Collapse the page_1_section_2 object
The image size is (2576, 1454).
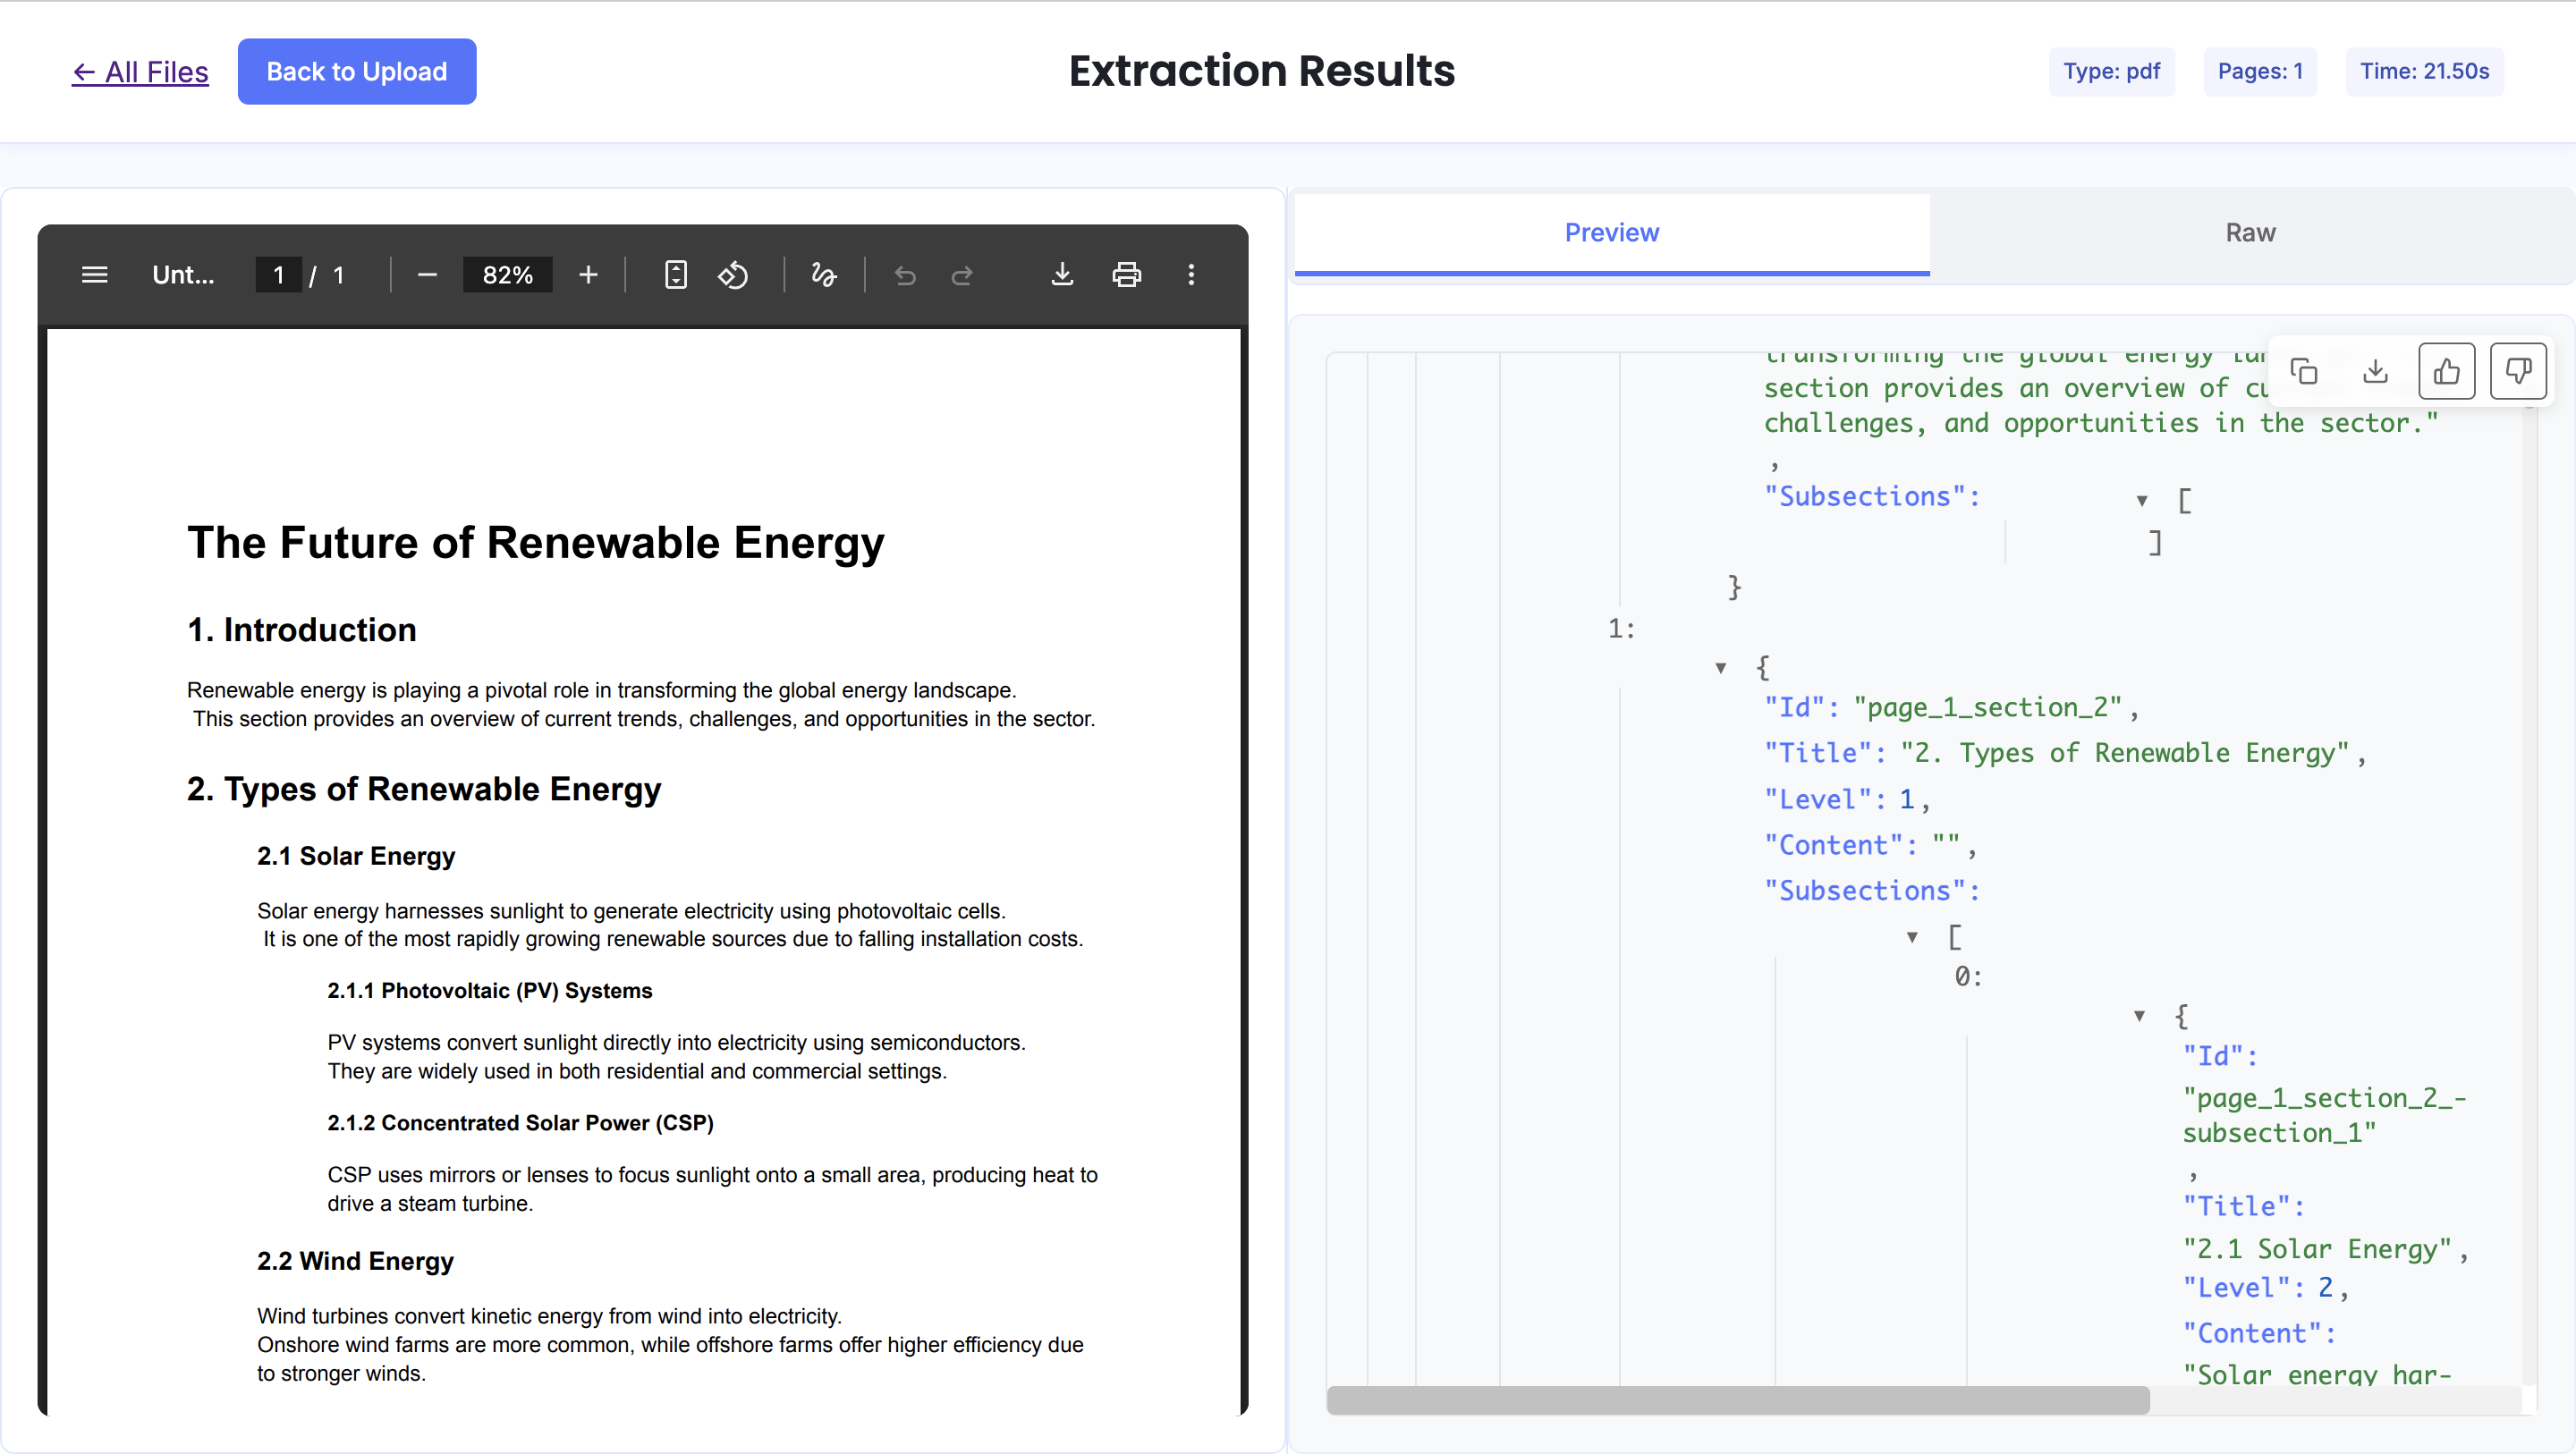click(1721, 668)
